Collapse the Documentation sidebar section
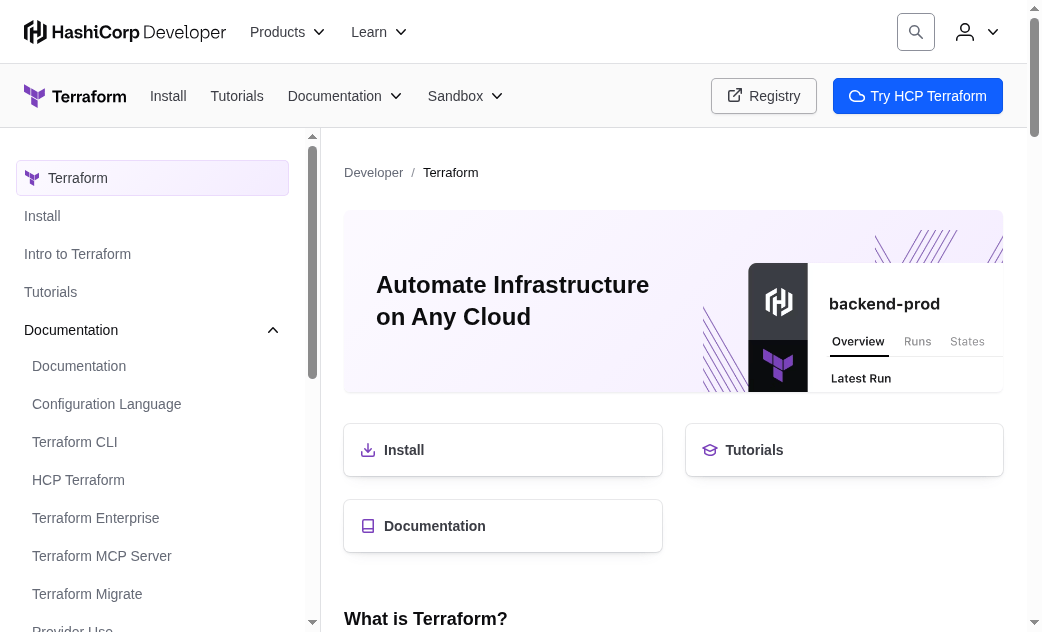 272,330
